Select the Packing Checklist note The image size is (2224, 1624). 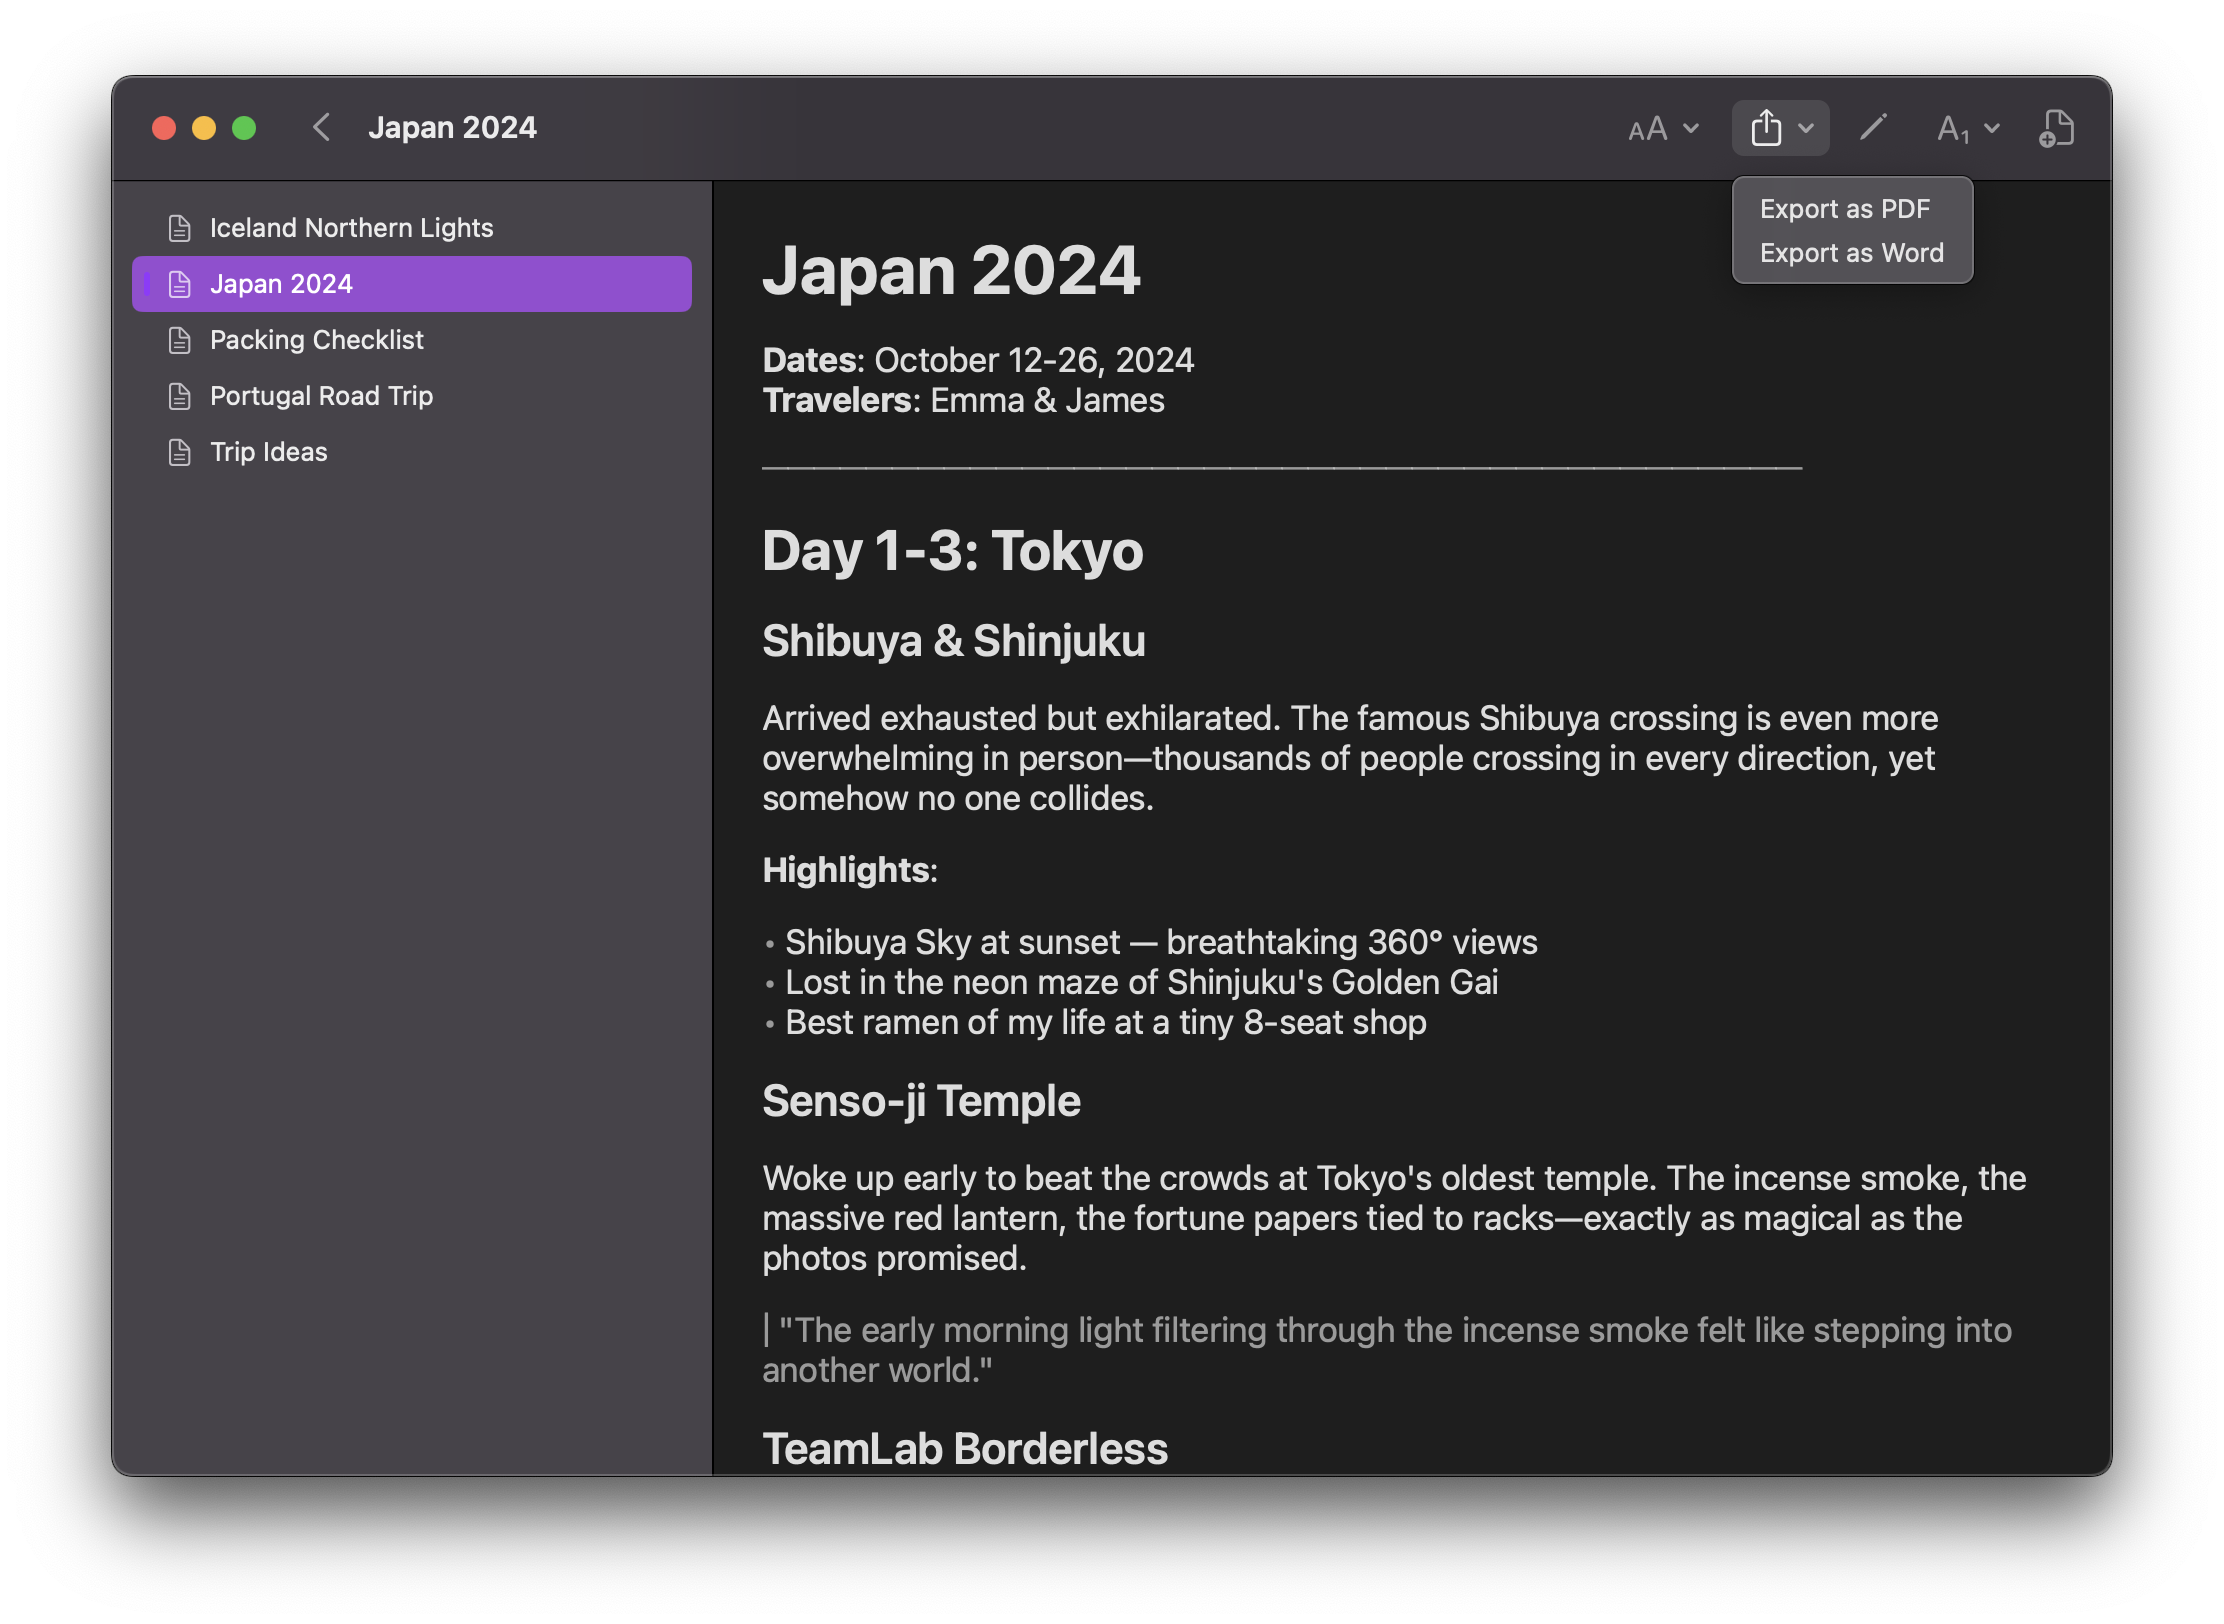(316, 339)
